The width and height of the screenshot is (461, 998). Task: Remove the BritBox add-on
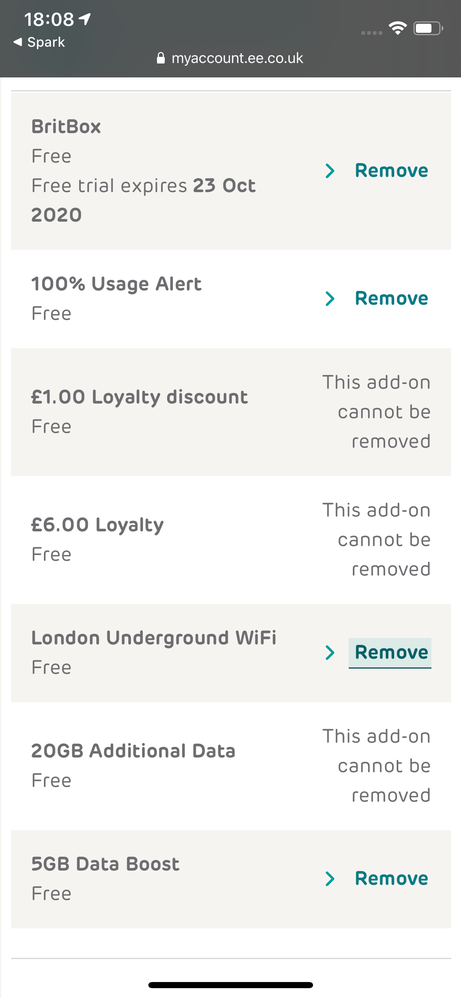[x=391, y=171]
